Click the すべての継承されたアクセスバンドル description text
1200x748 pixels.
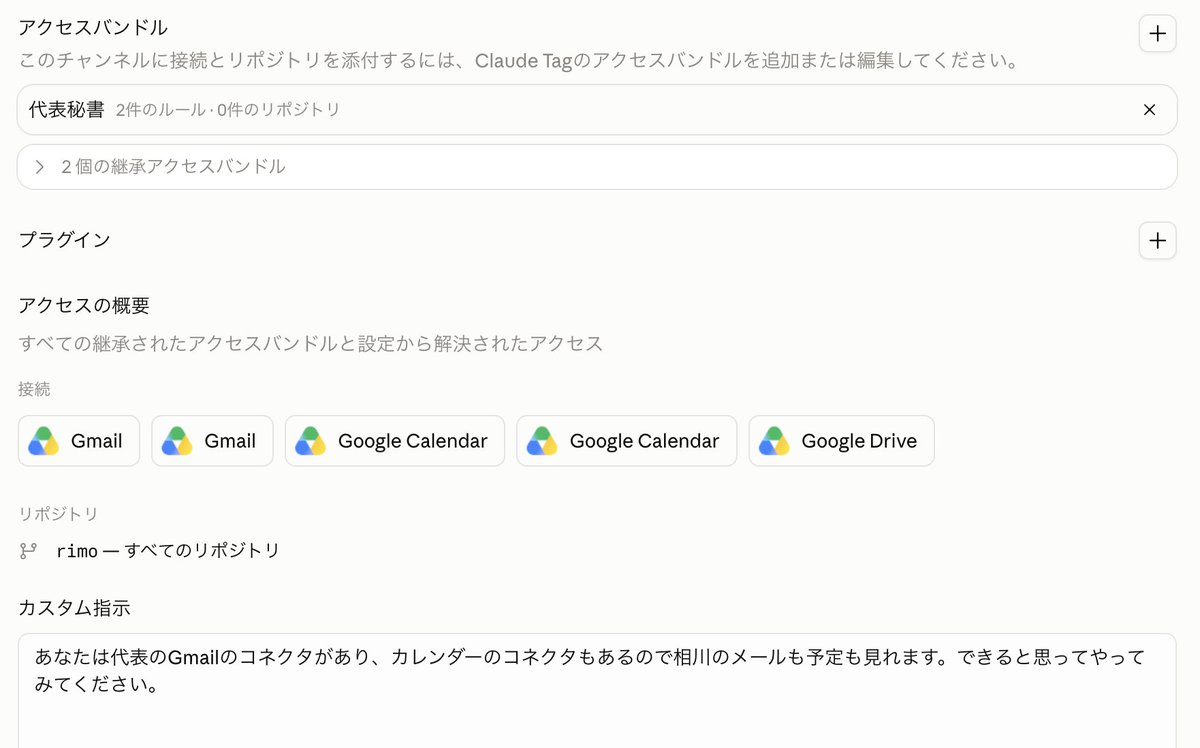click(311, 344)
